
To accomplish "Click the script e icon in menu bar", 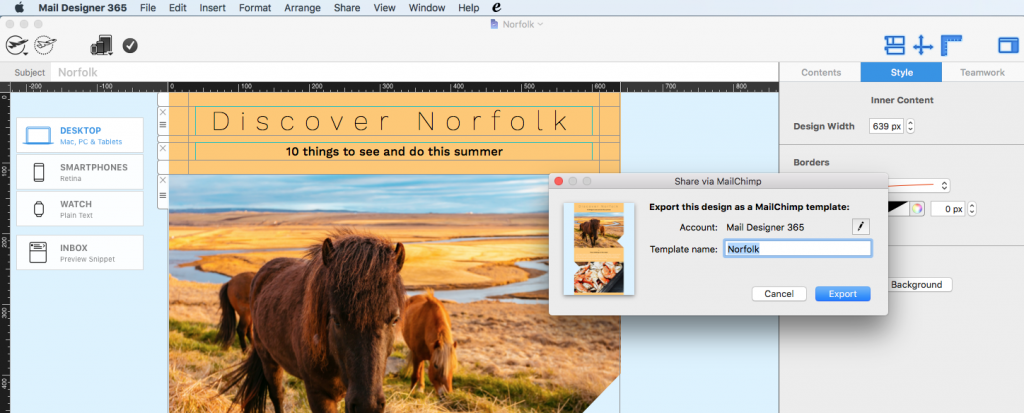I will (496, 8).
